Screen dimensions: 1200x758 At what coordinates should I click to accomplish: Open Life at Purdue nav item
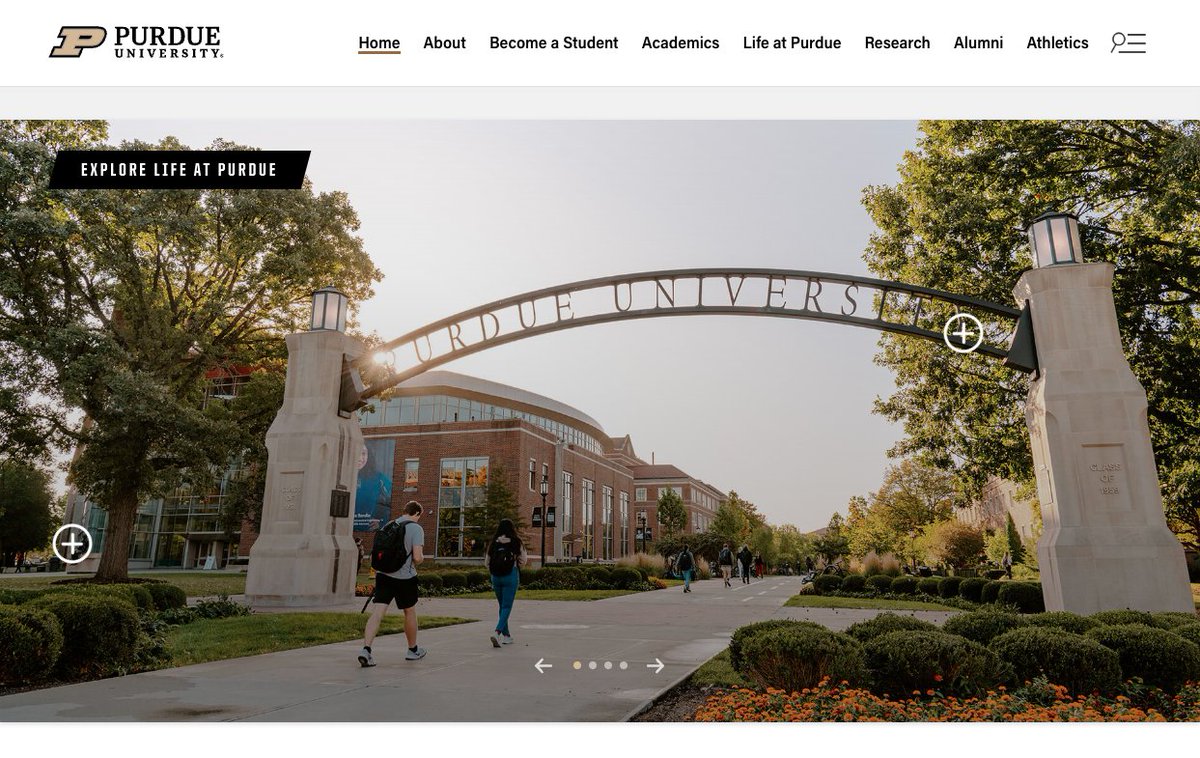click(792, 43)
